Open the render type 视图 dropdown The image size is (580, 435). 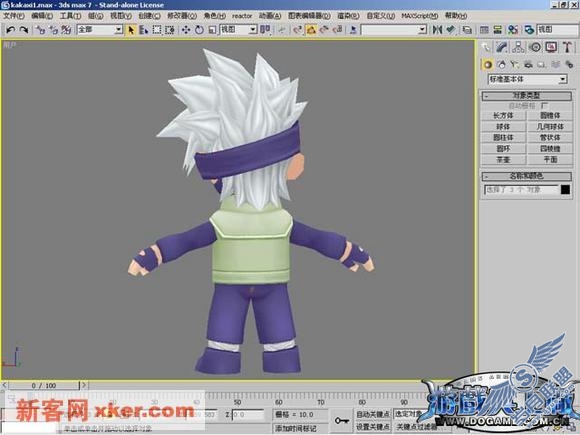click(557, 30)
